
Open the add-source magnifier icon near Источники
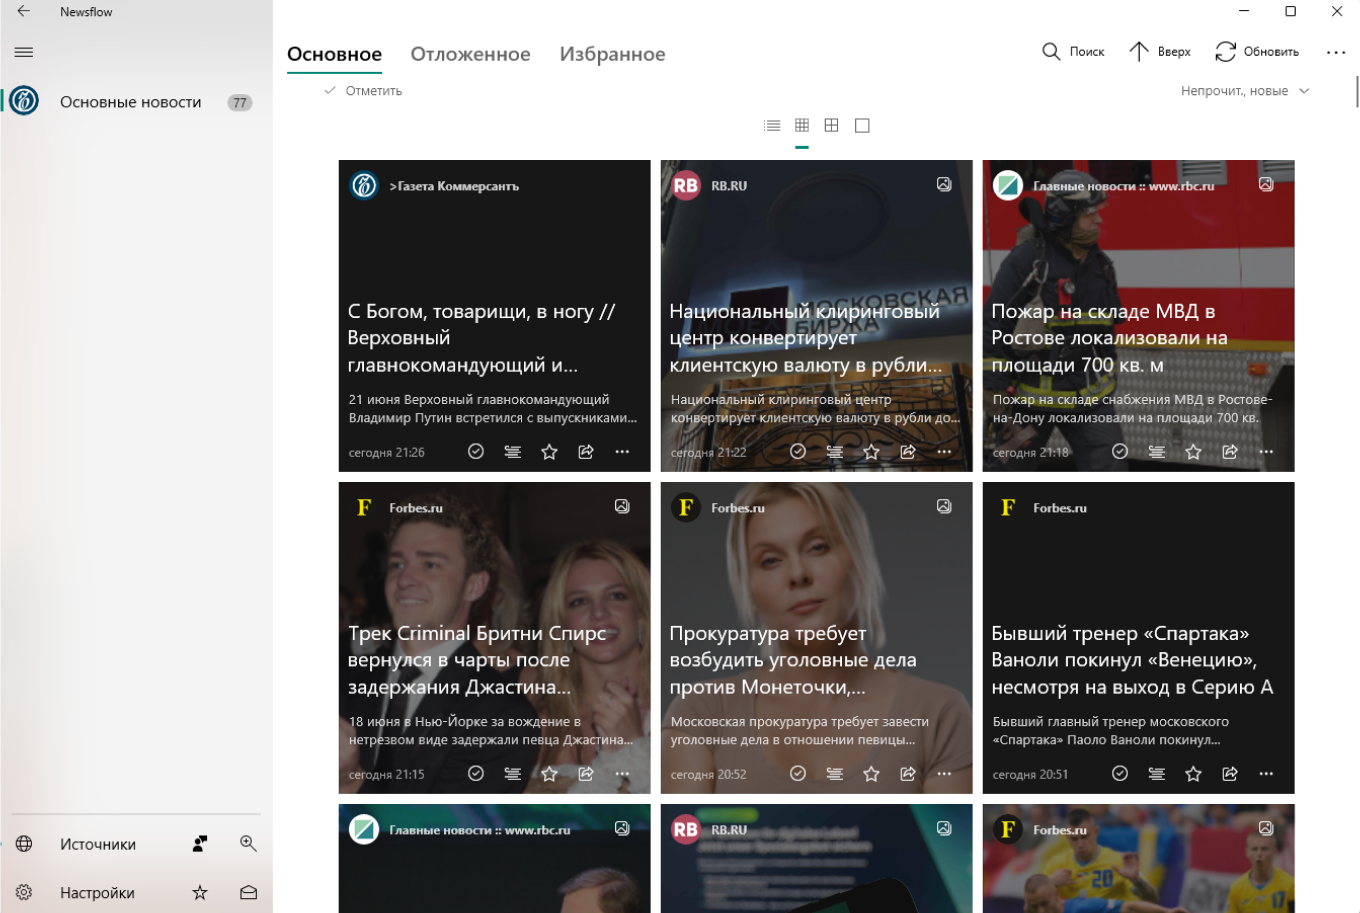[x=247, y=844]
